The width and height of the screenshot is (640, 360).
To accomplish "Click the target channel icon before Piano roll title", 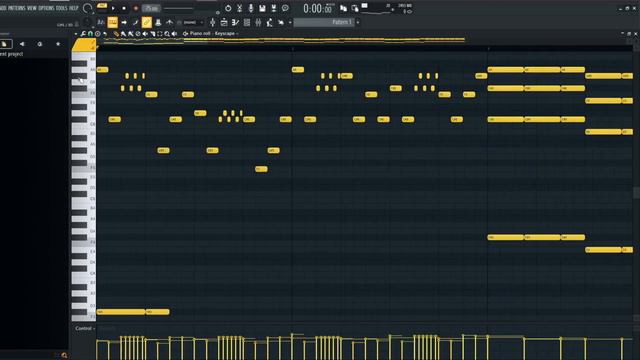I will click(x=185, y=34).
